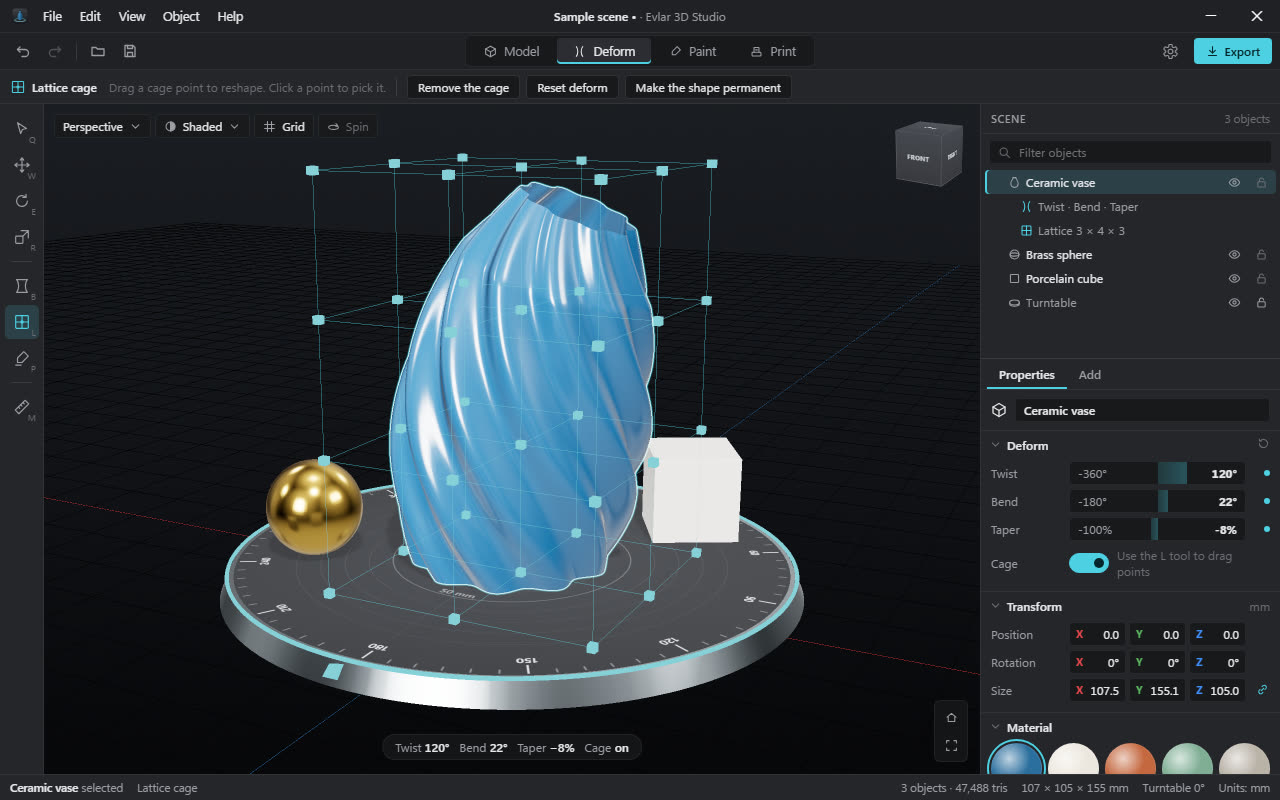Lock the Brass sphere object

pyautogui.click(x=1261, y=255)
